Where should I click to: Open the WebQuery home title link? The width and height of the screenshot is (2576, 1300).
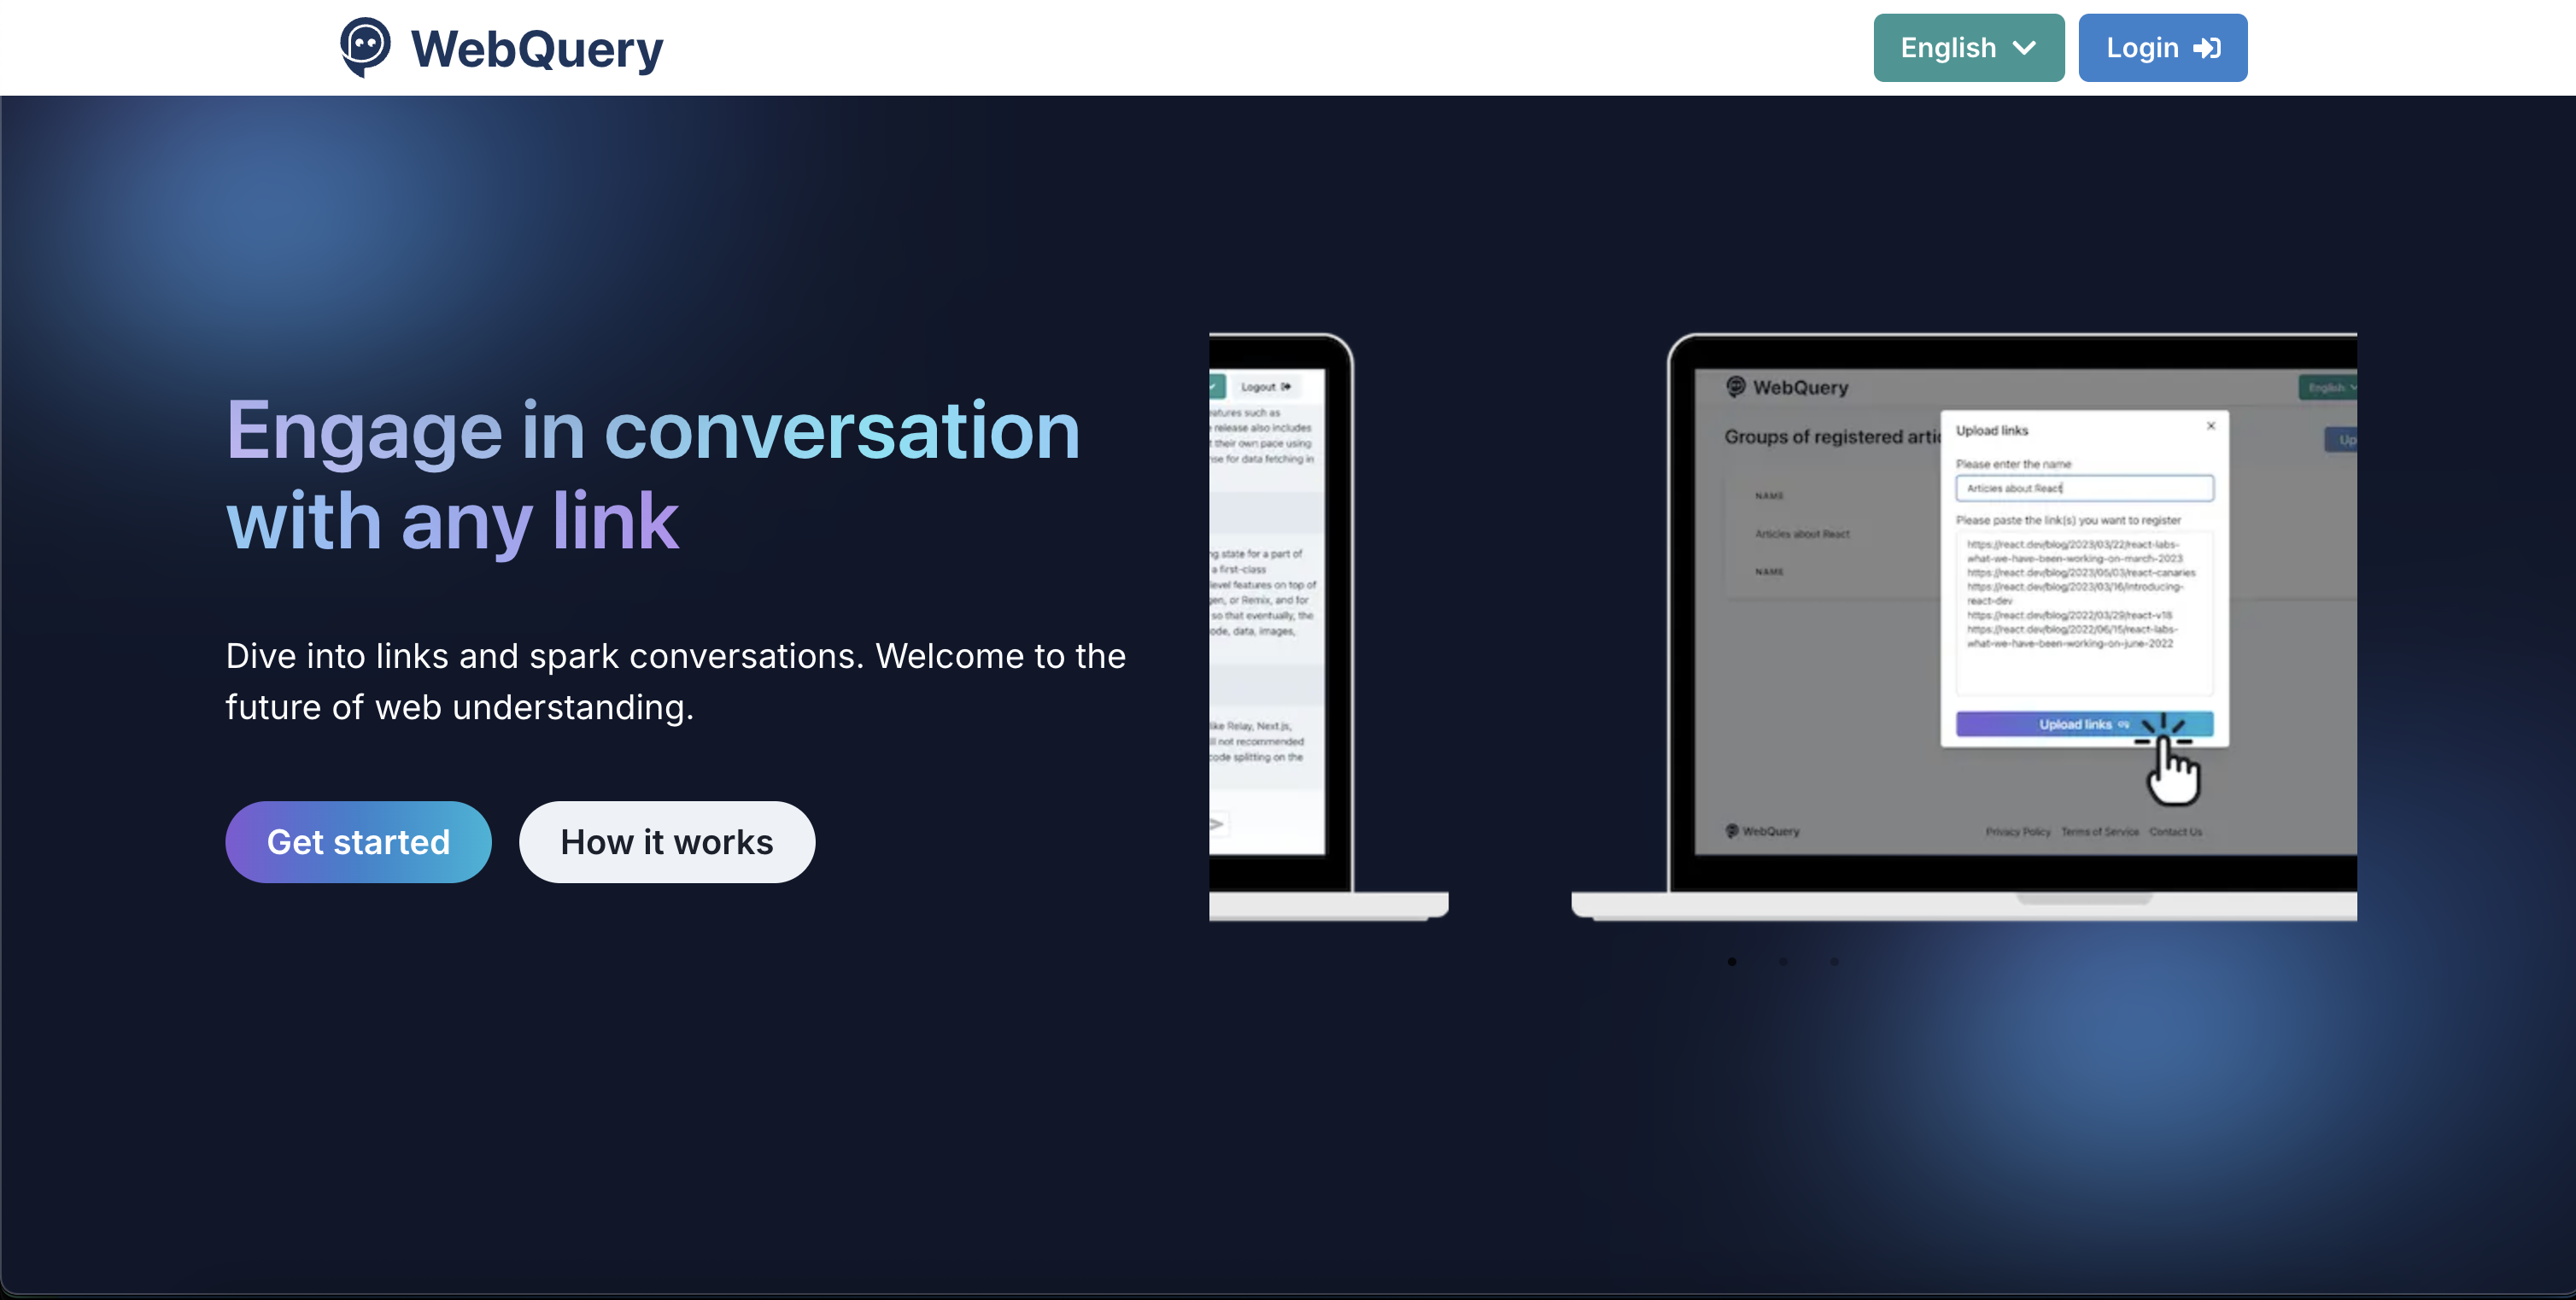coord(537,49)
